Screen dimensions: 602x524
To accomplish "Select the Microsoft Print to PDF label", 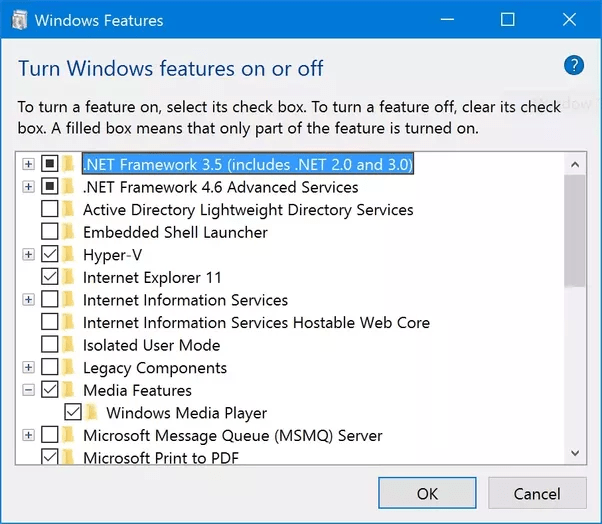I will coord(161,458).
